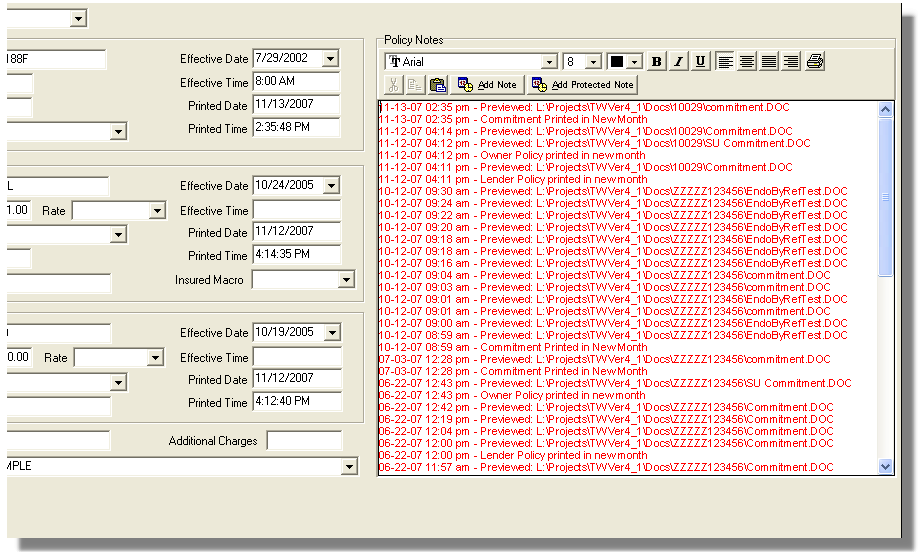Open the 7/29/2002 Effective Date picker
This screenshot has width=918, height=554.
[331, 59]
